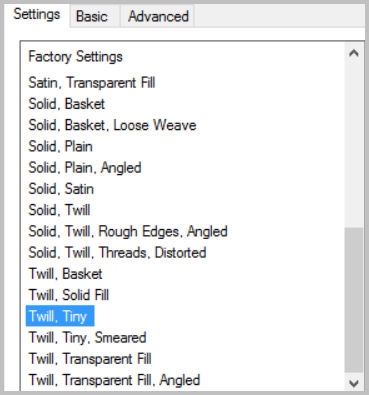Choose the Solid, Plain, Angled preset

[85, 168]
